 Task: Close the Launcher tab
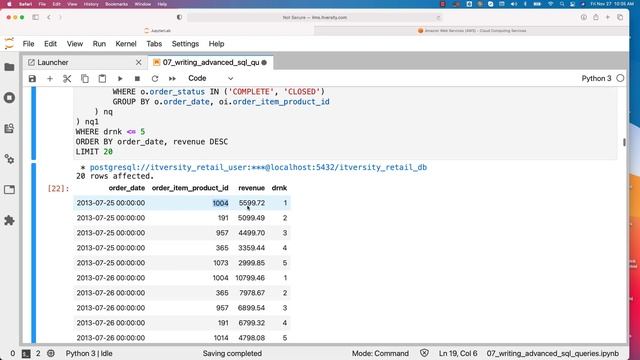(x=139, y=62)
